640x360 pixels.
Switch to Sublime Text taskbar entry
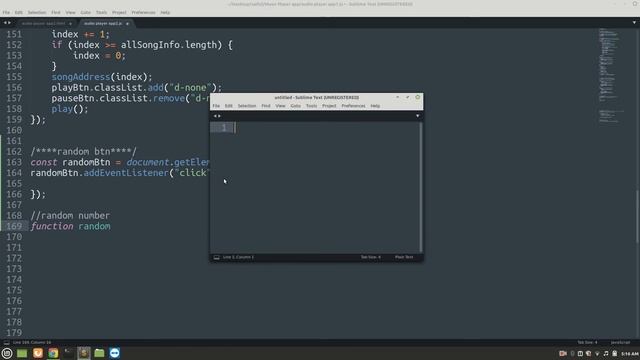coord(84,353)
